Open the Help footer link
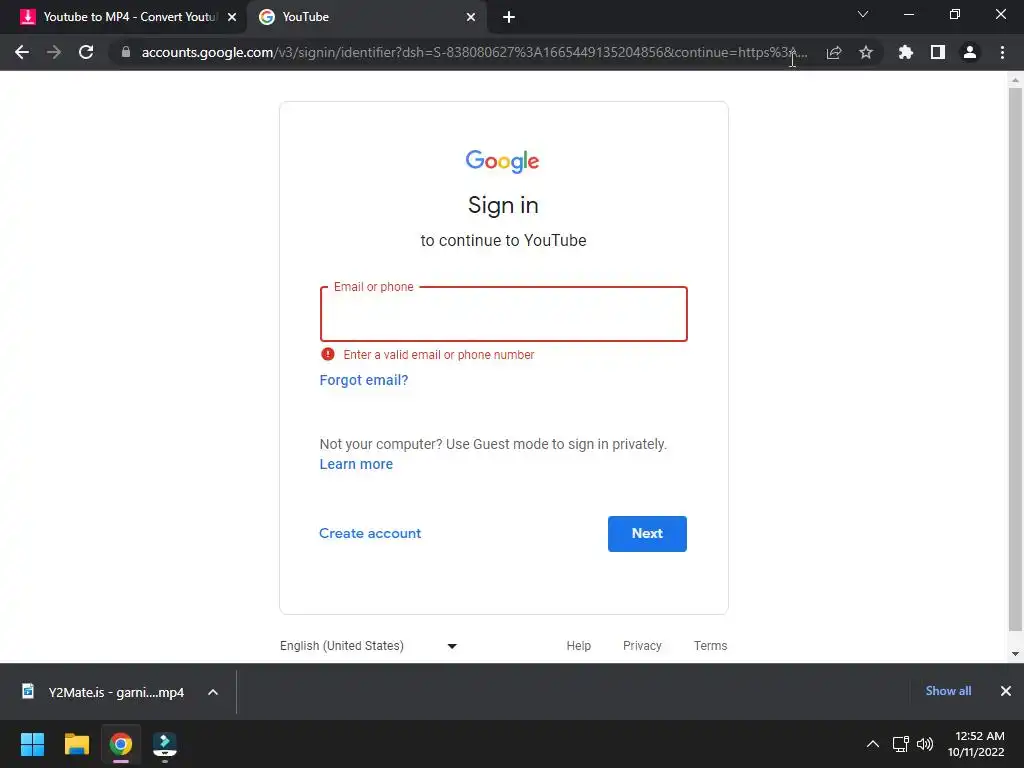Screen dimensions: 1024x768 (x=579, y=646)
